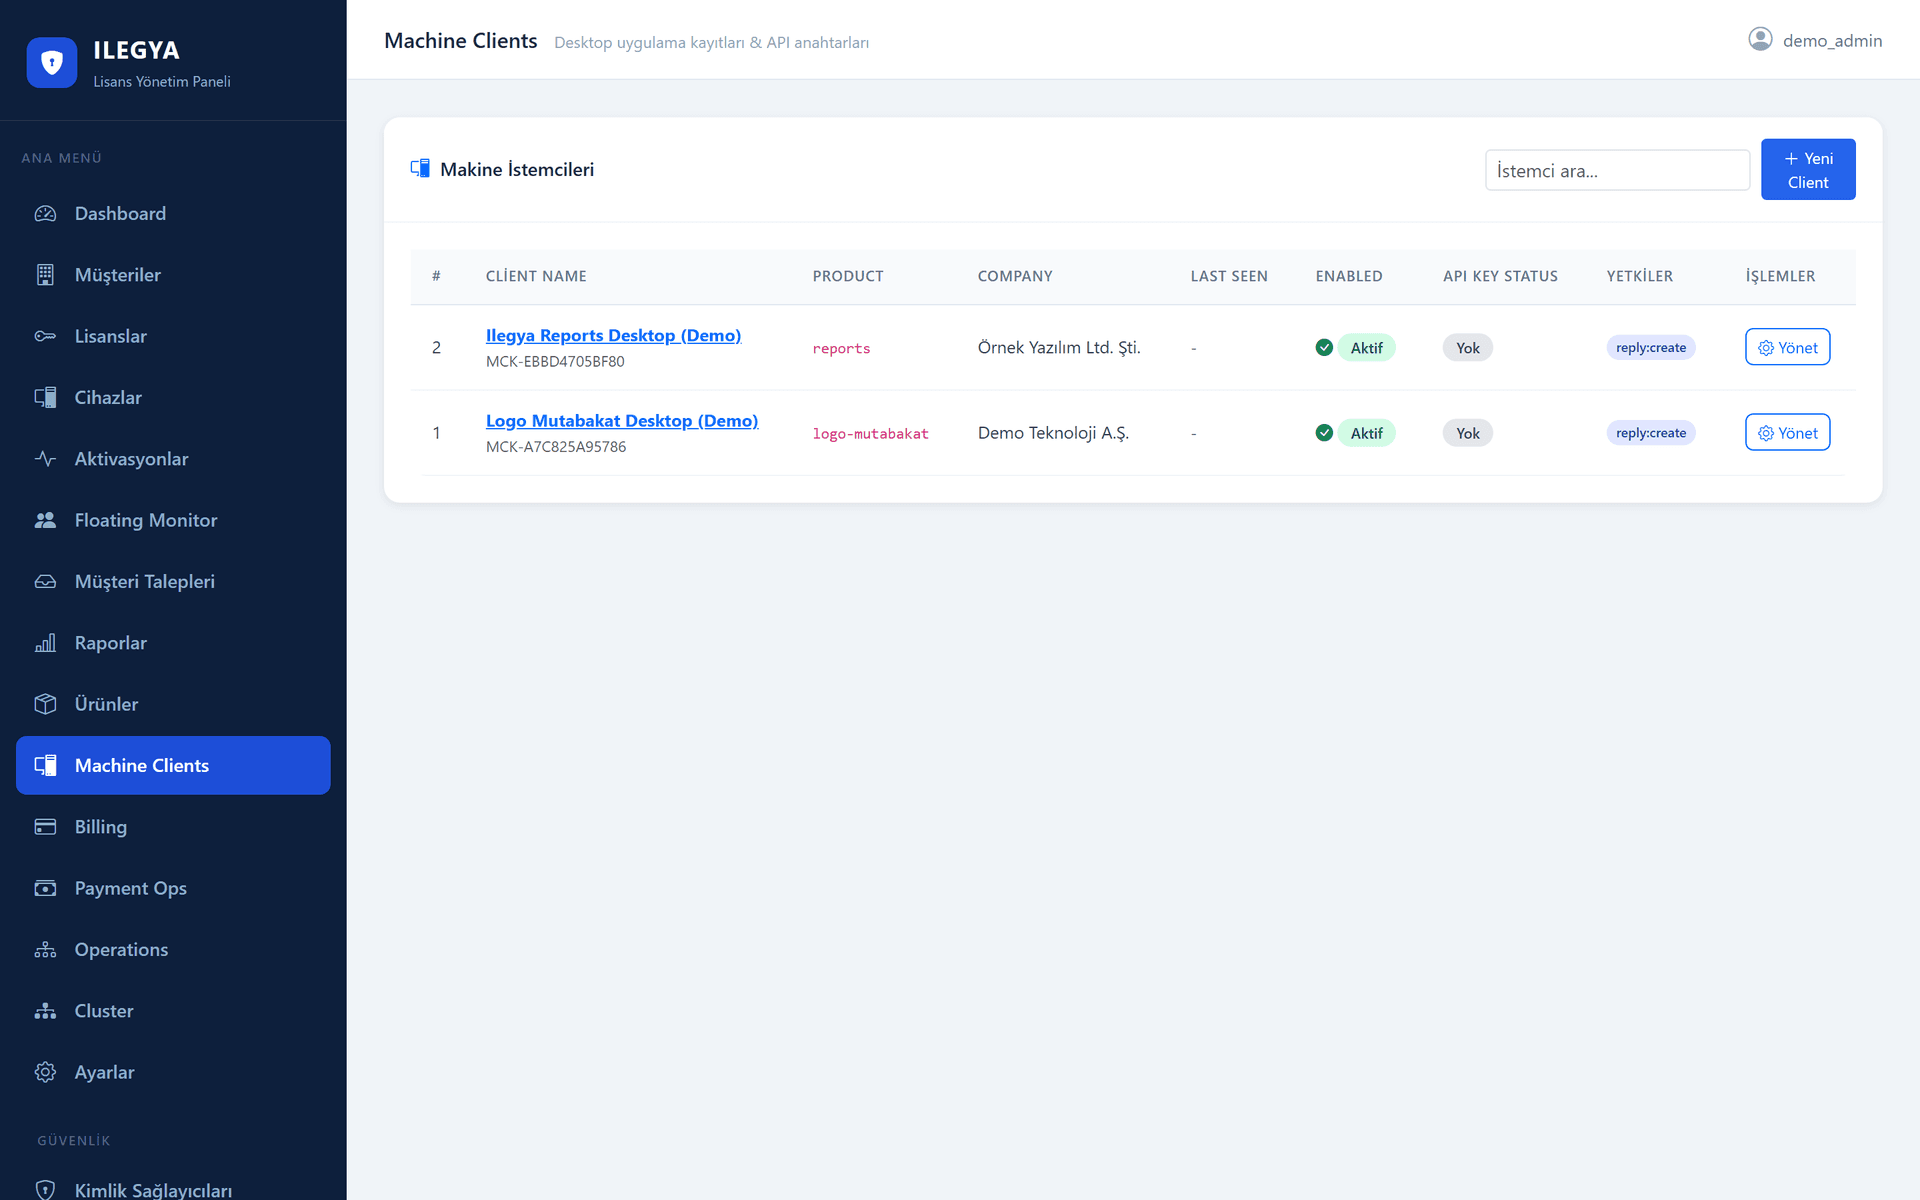
Task: Click the LAST SEEN column header
Action: tap(1229, 276)
